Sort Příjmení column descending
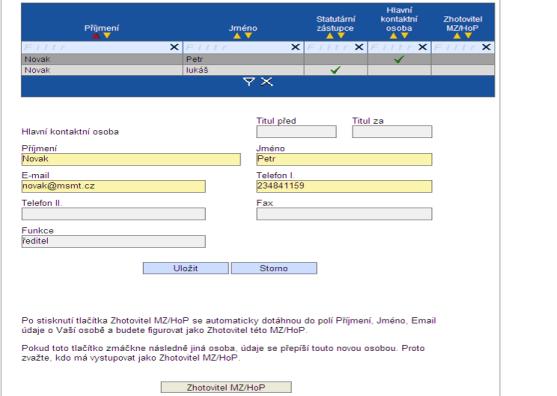 pyautogui.click(x=107, y=36)
